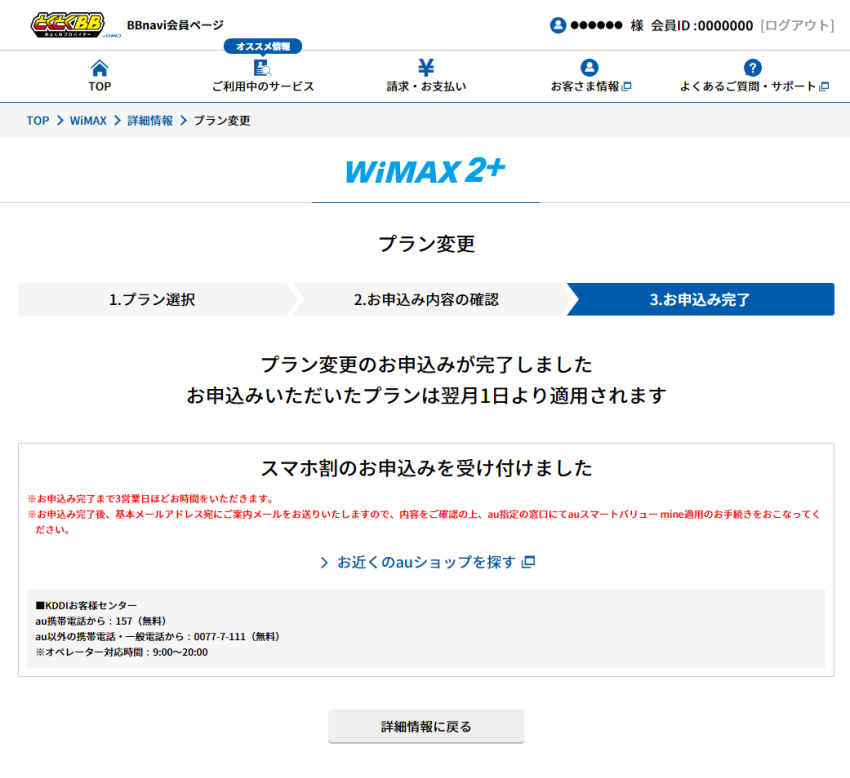Navigate to TOP via the breadcrumb
The width and height of the screenshot is (850, 778).
[x=37, y=120]
